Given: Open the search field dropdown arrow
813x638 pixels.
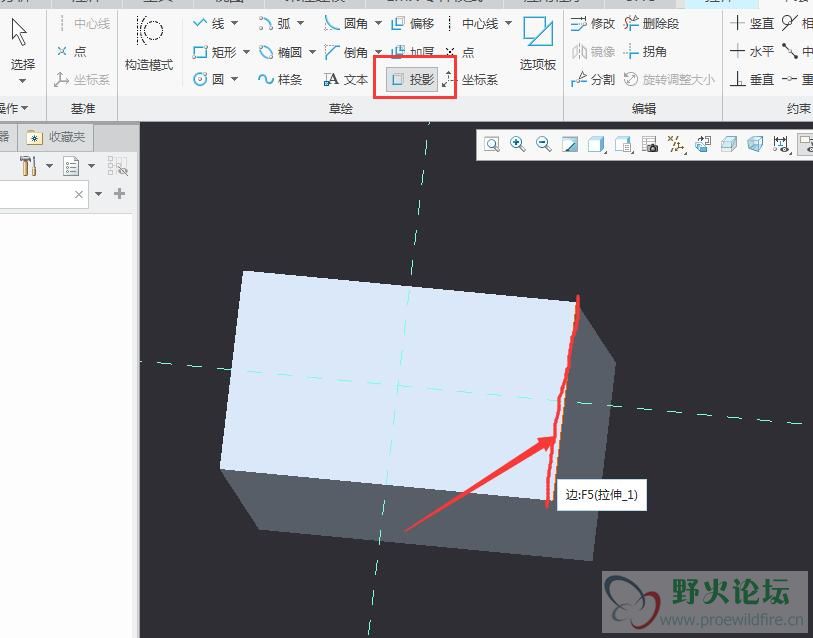Looking at the screenshot, I should [x=99, y=195].
